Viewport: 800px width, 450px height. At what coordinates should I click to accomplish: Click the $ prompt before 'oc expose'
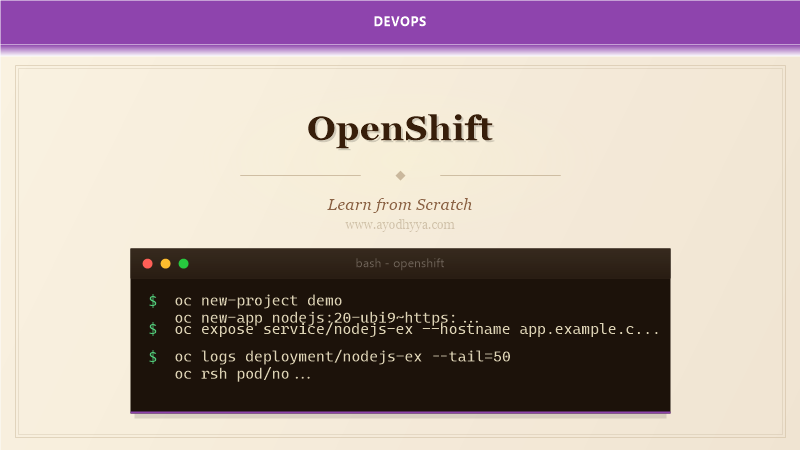(x=153, y=329)
